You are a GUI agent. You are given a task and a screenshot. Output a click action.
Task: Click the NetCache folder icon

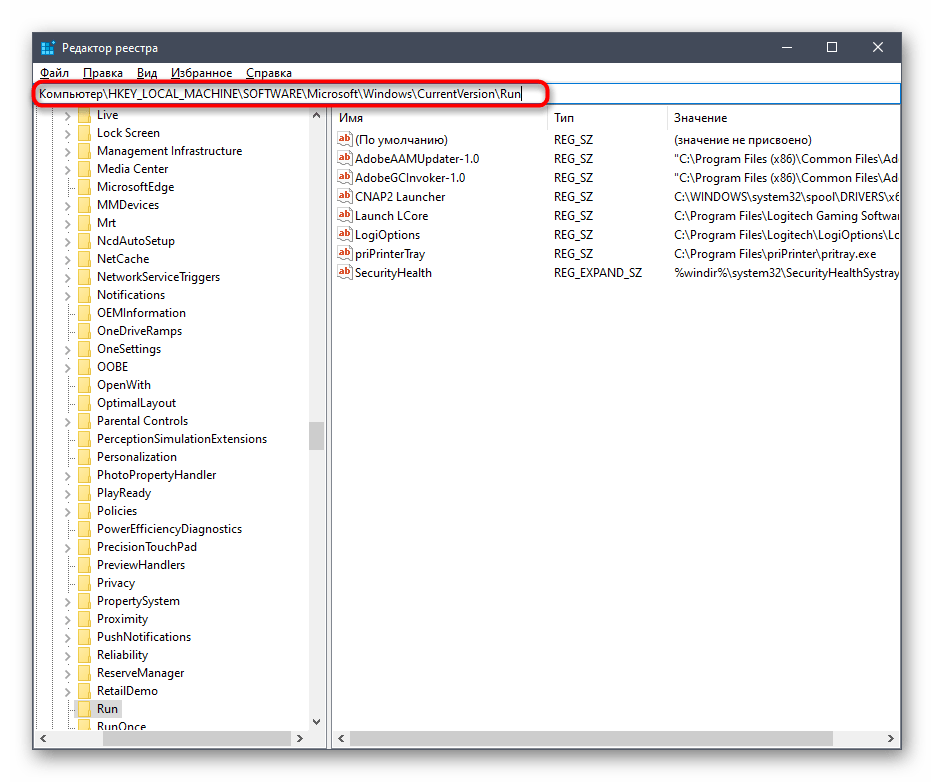[x=85, y=259]
